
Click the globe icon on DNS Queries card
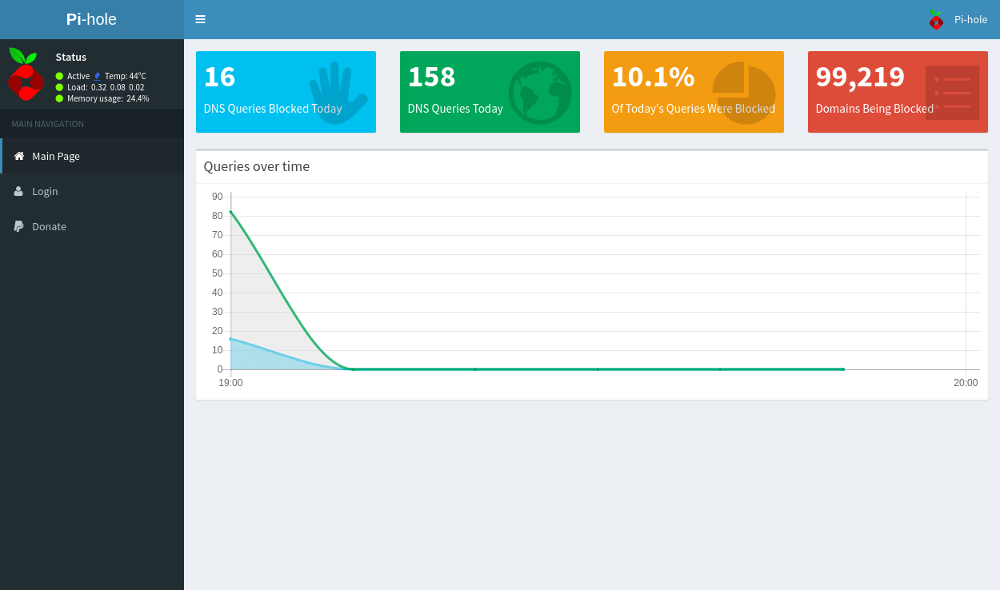click(540, 93)
